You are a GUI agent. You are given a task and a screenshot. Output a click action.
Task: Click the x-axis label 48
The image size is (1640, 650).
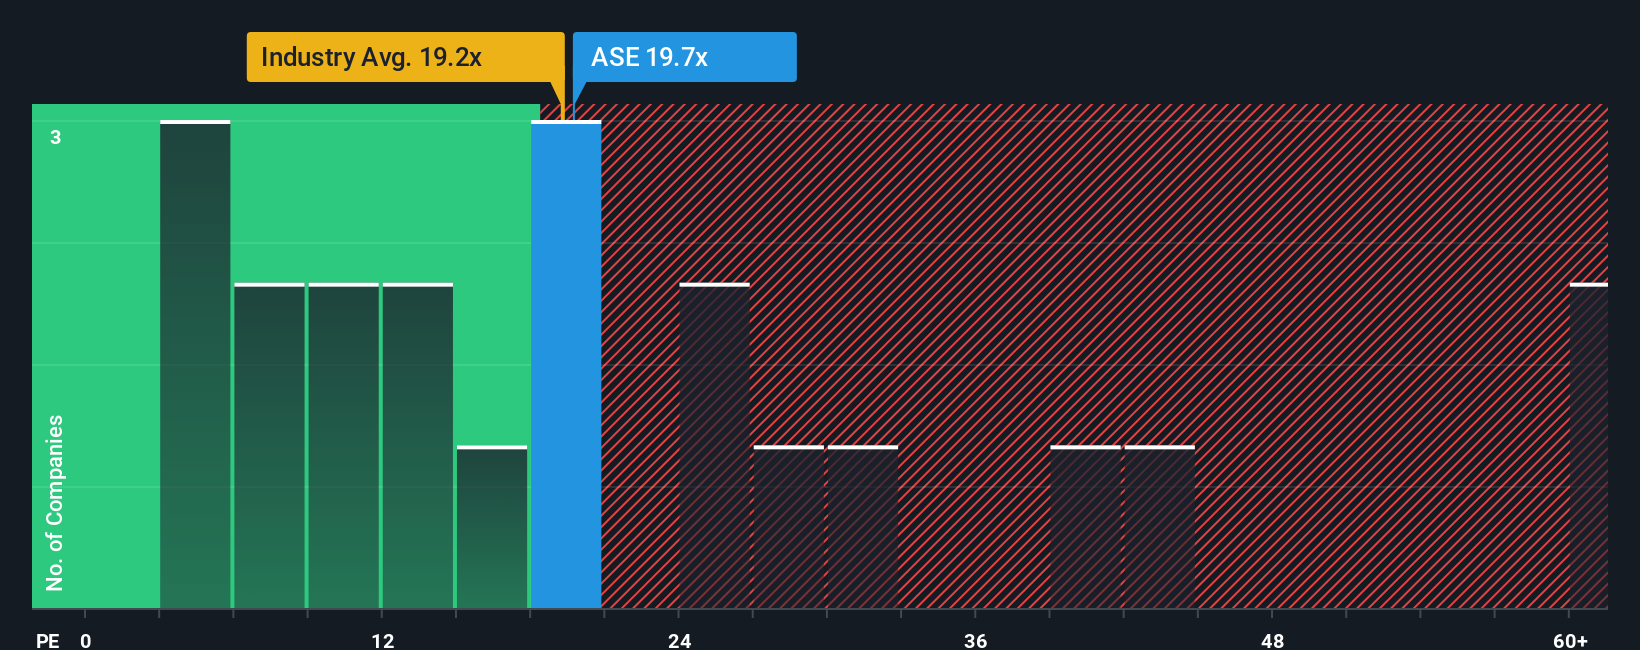[x=1273, y=640]
